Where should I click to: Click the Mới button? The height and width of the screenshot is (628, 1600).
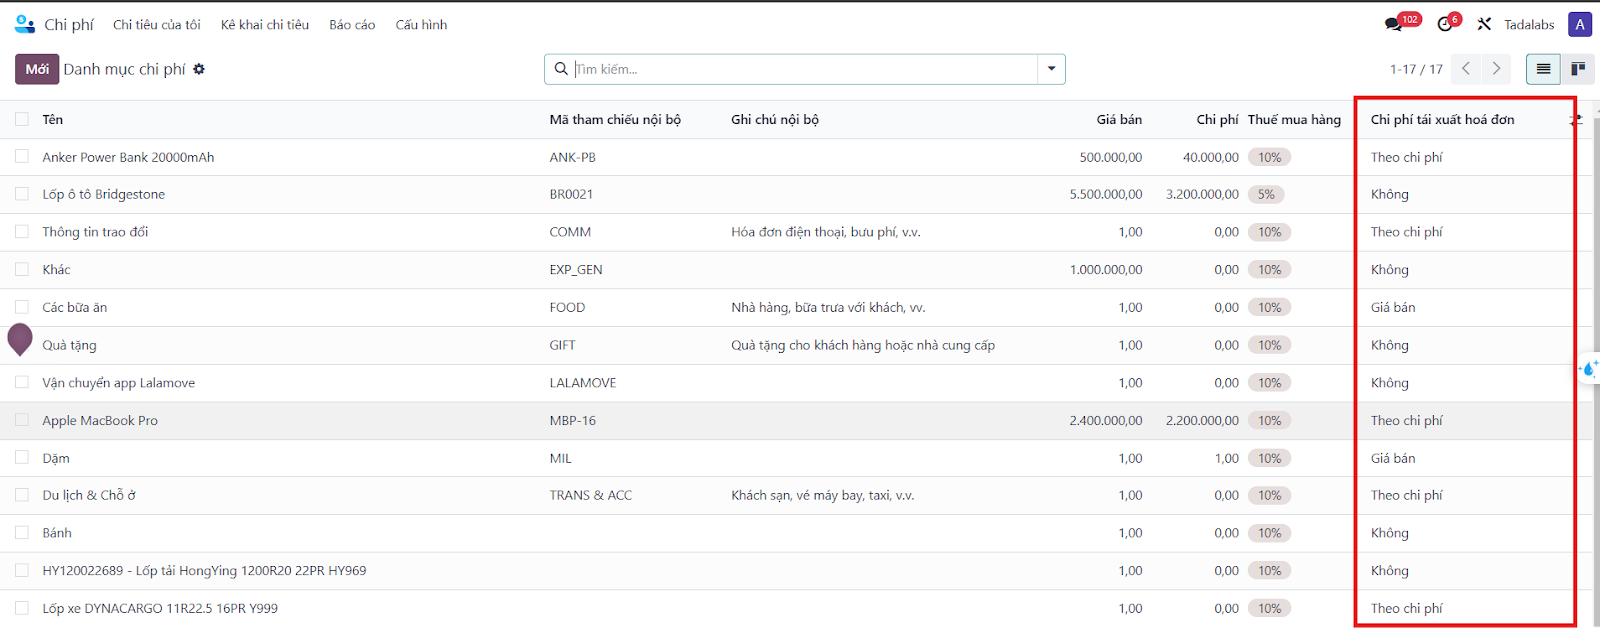[x=37, y=69]
